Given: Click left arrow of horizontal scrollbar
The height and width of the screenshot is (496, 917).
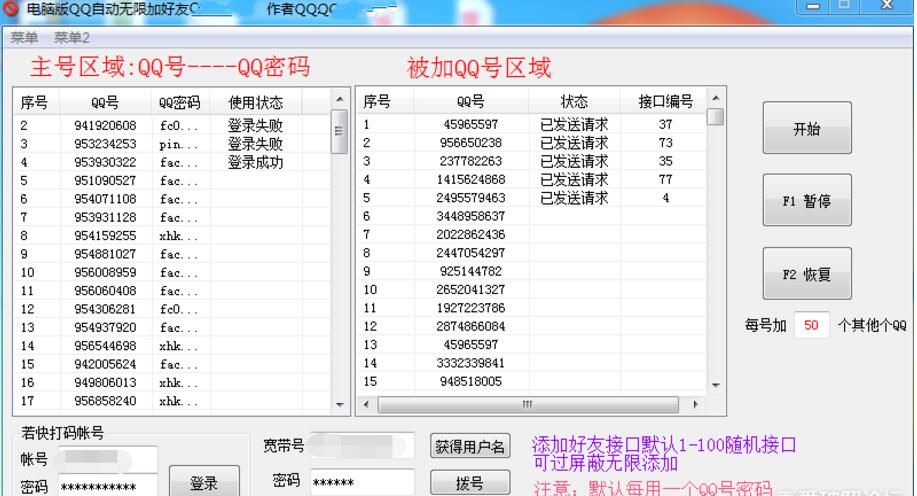Looking at the screenshot, I should (367, 404).
